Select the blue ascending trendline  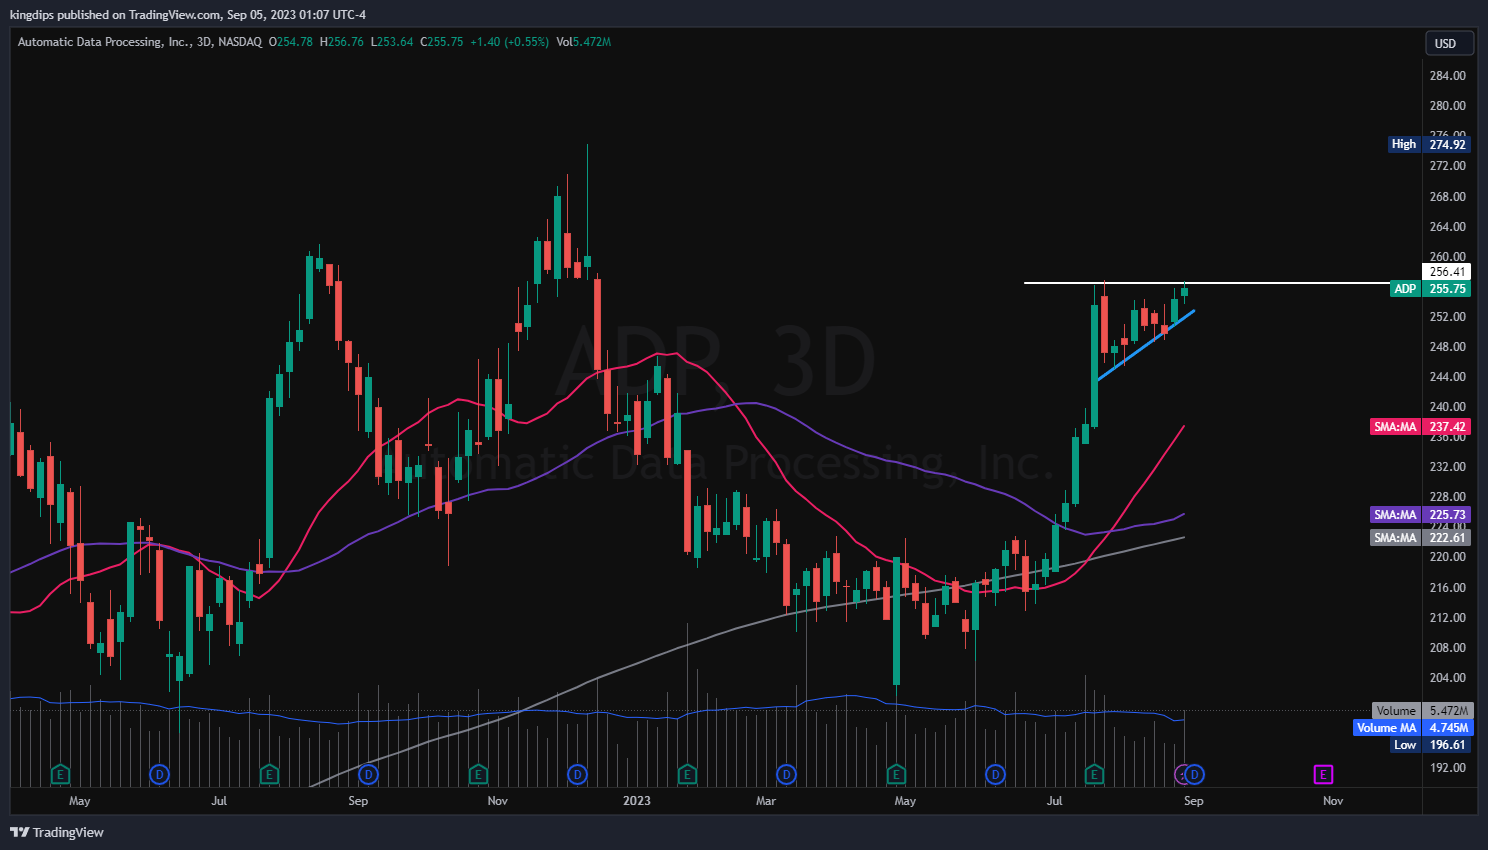pyautogui.click(x=1146, y=346)
